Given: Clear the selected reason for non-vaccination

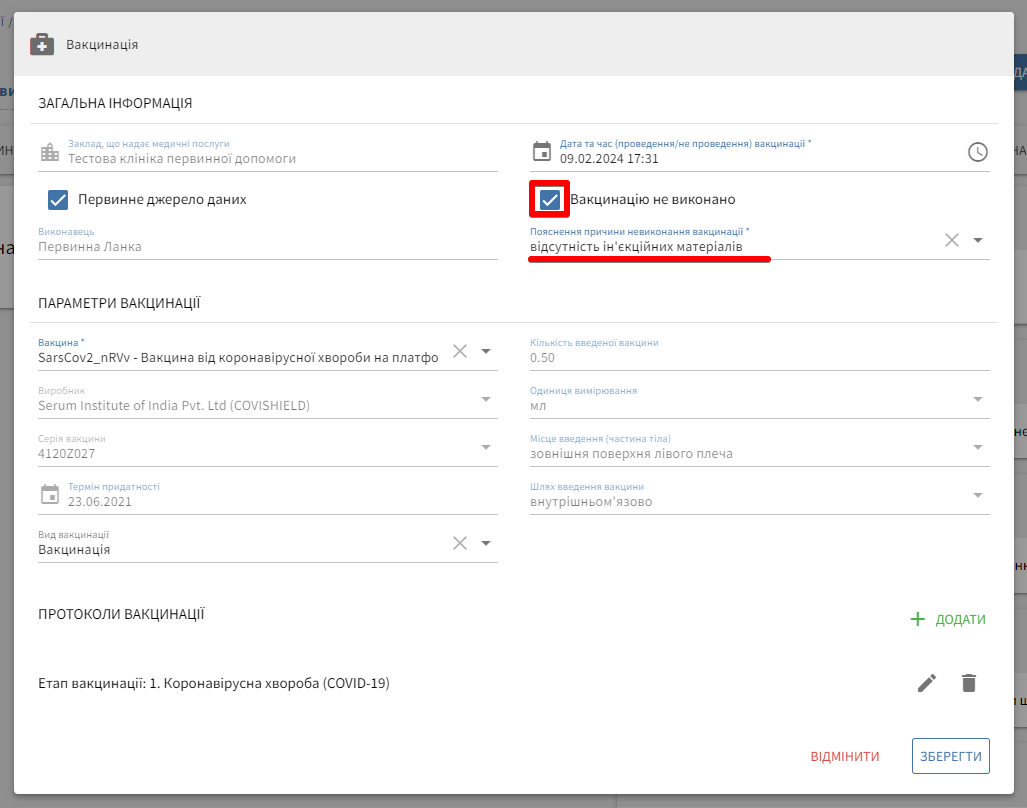Looking at the screenshot, I should [952, 240].
